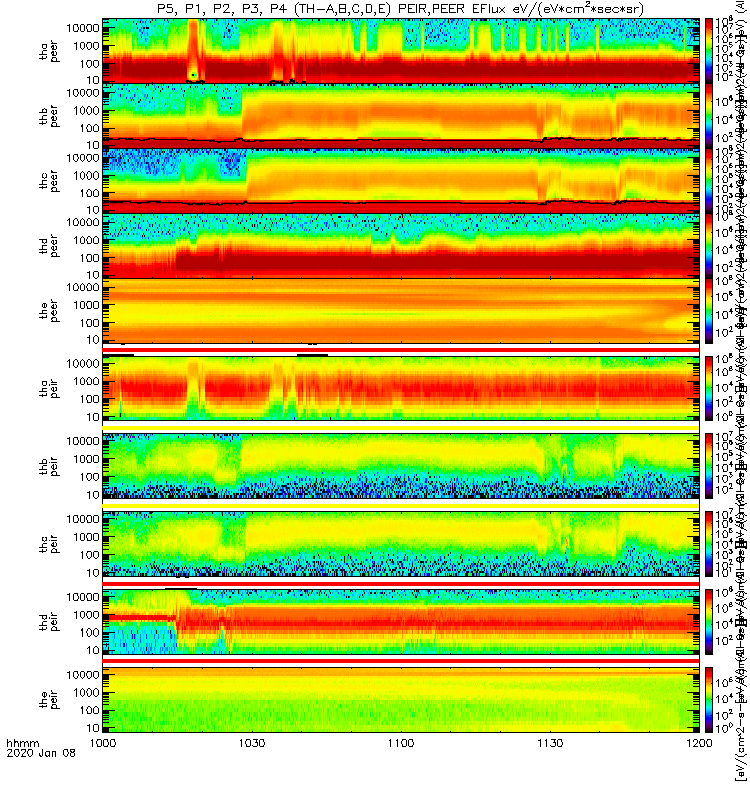Click the tha peir color scale bar

tap(709, 388)
